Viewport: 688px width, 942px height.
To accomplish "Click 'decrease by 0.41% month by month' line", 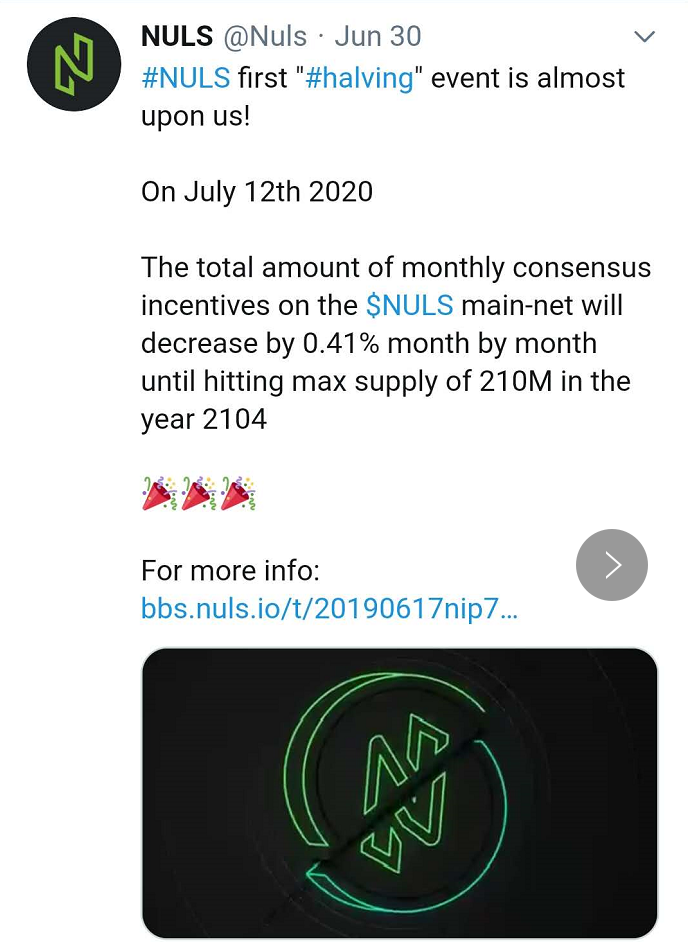I will 369,344.
